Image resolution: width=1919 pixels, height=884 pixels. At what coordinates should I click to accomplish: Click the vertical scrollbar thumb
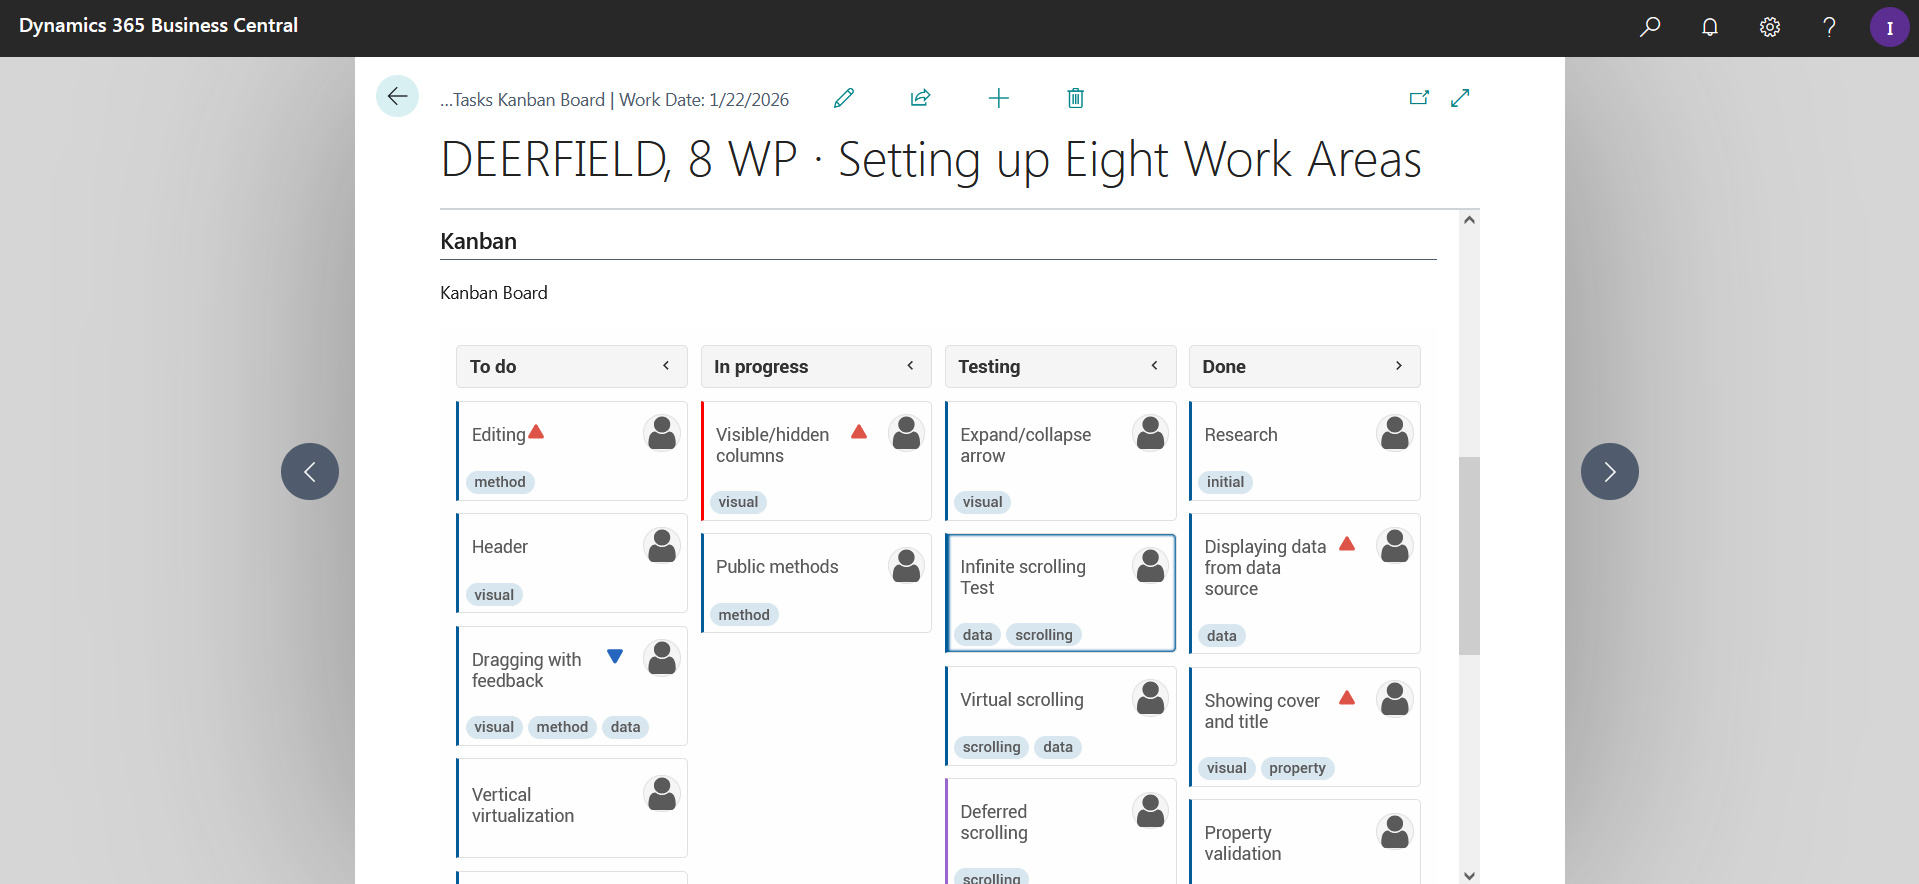pos(1469,555)
